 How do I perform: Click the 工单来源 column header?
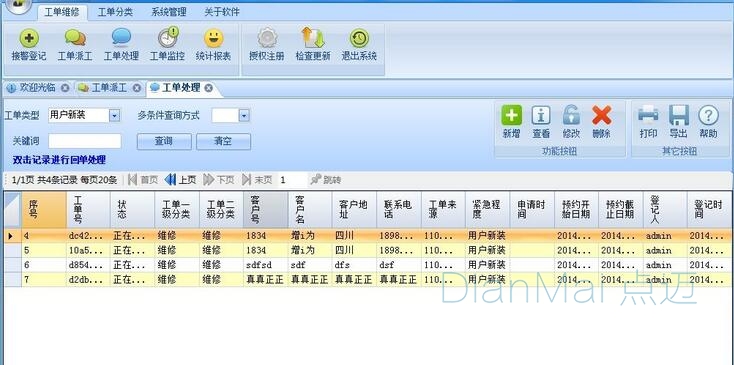[x=443, y=210]
